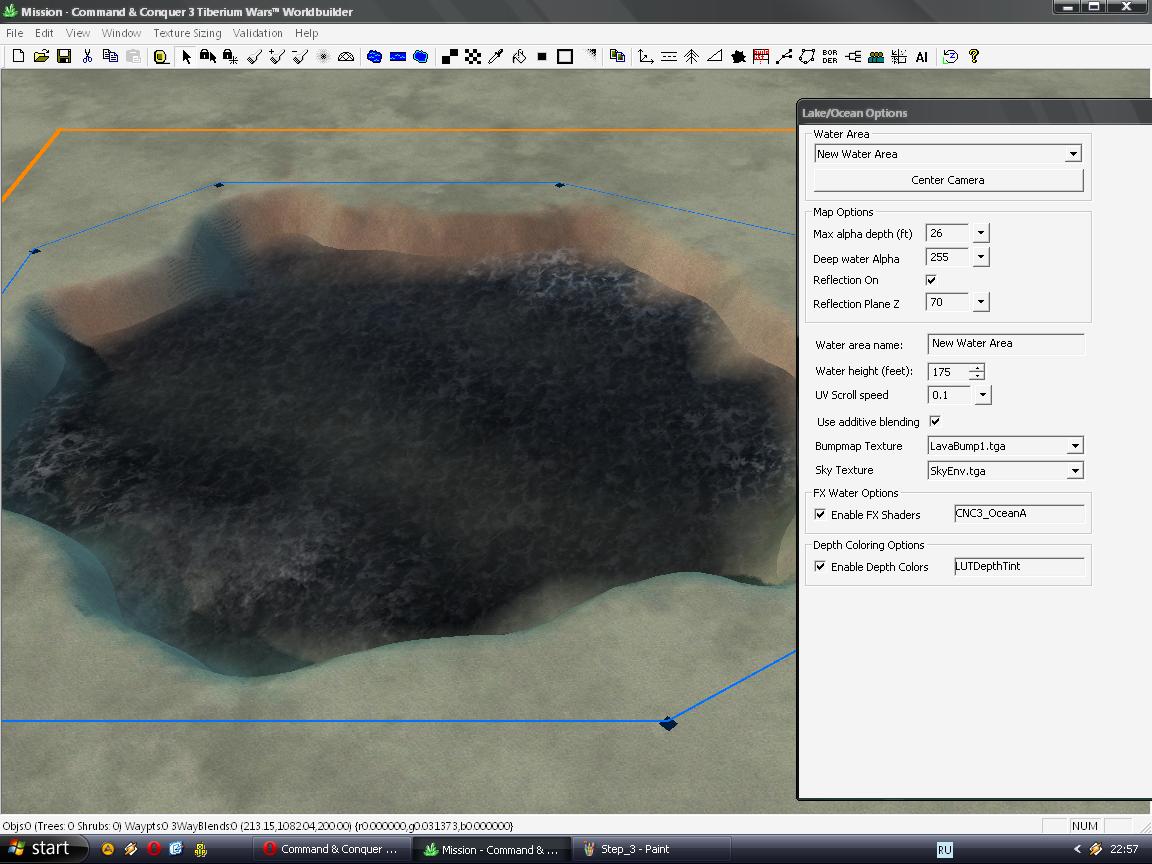Click the Water area name field
The image size is (1152, 864).
tap(1006, 344)
